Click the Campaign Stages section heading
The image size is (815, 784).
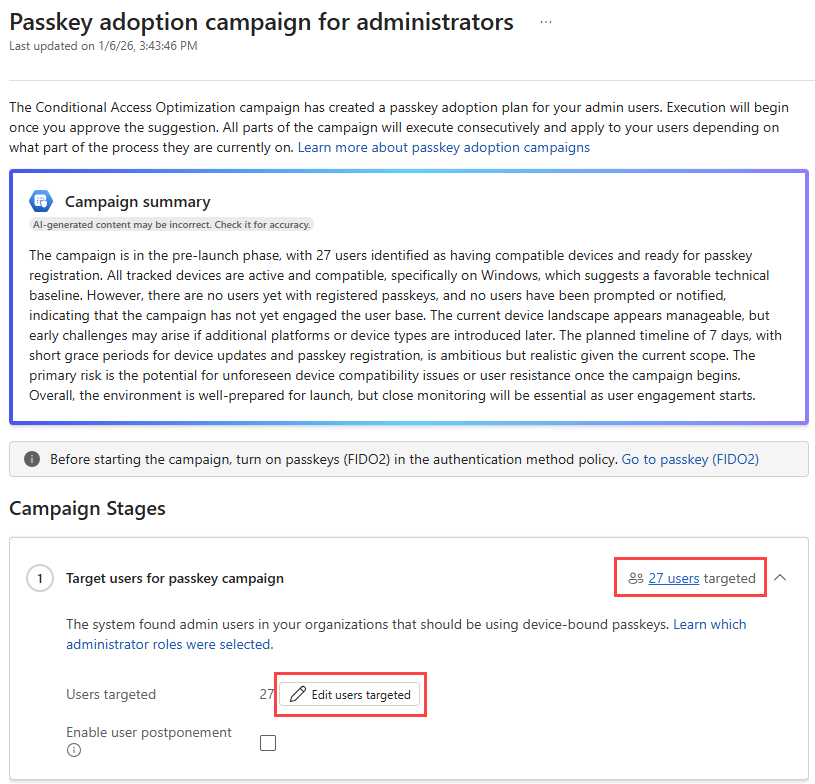[x=86, y=508]
